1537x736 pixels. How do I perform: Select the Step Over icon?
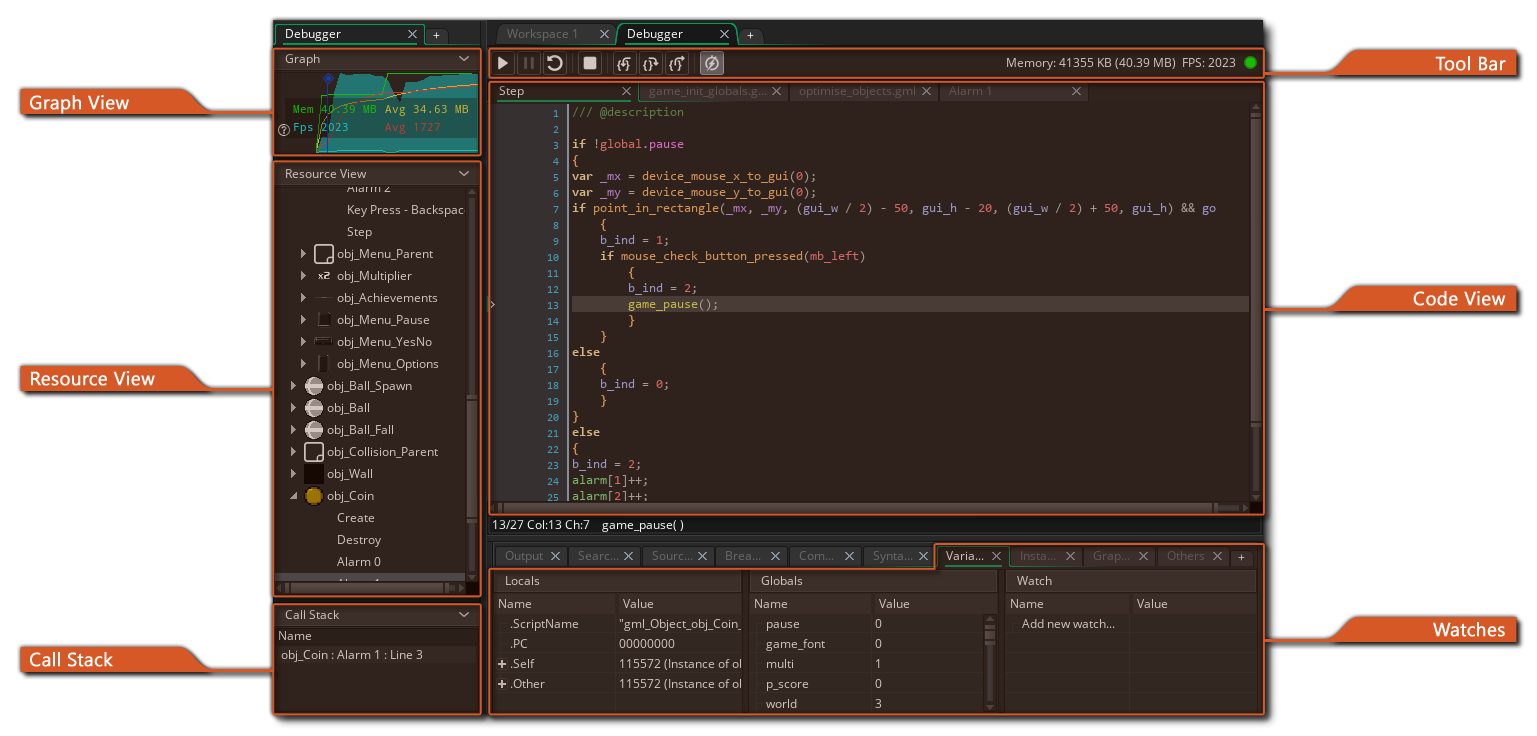650,62
